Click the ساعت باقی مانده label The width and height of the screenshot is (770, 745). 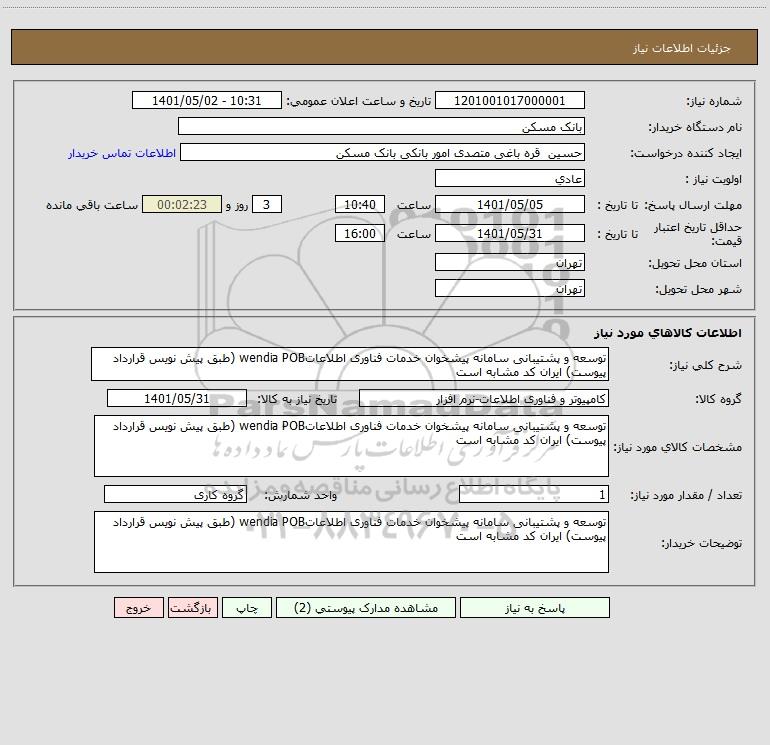(92, 205)
